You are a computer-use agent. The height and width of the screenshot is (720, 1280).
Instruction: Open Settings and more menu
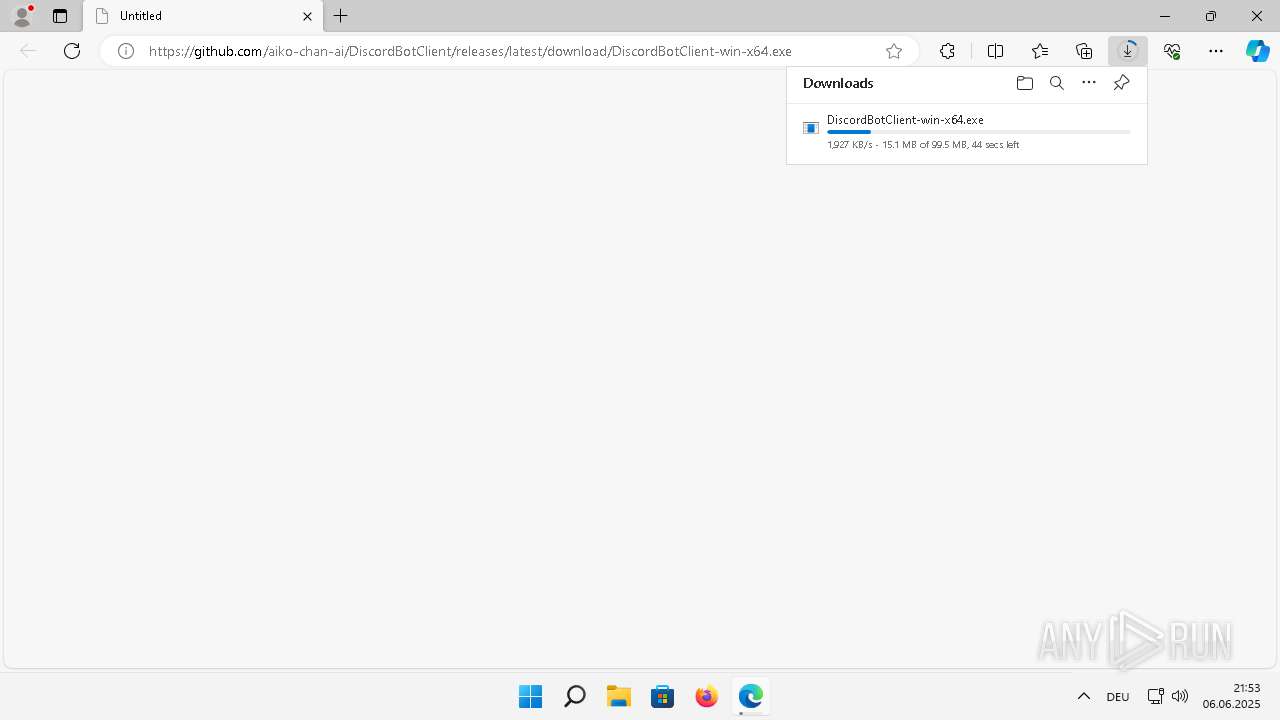[x=1216, y=51]
